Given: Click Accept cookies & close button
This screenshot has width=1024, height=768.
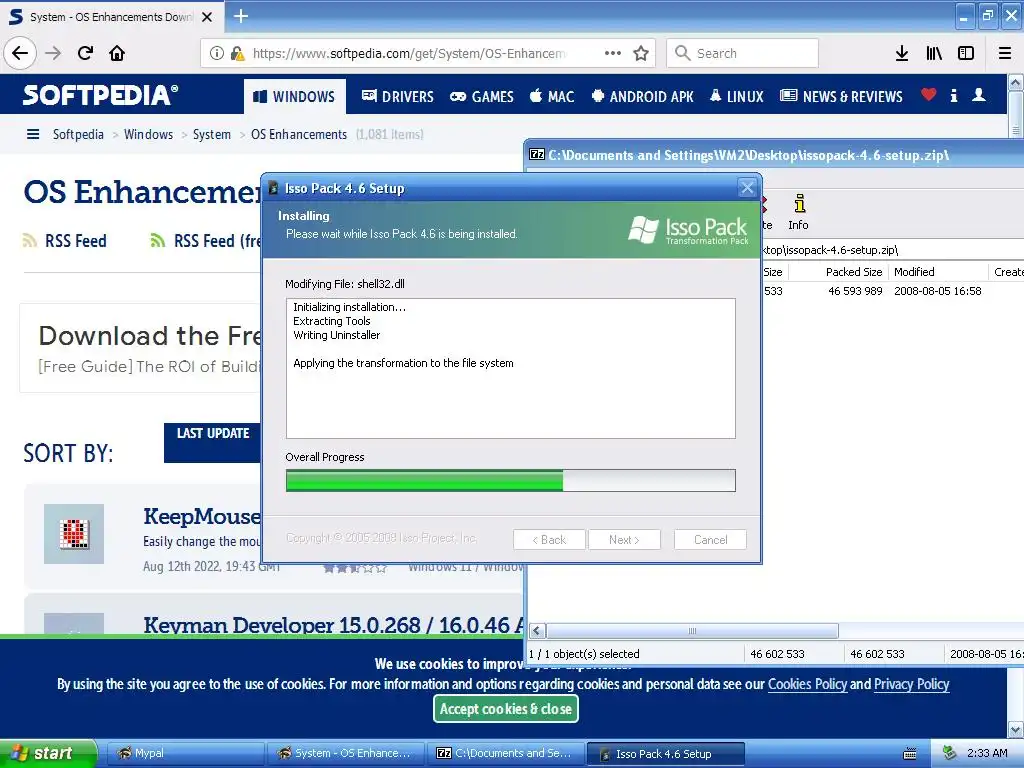Looking at the screenshot, I should 505,709.
